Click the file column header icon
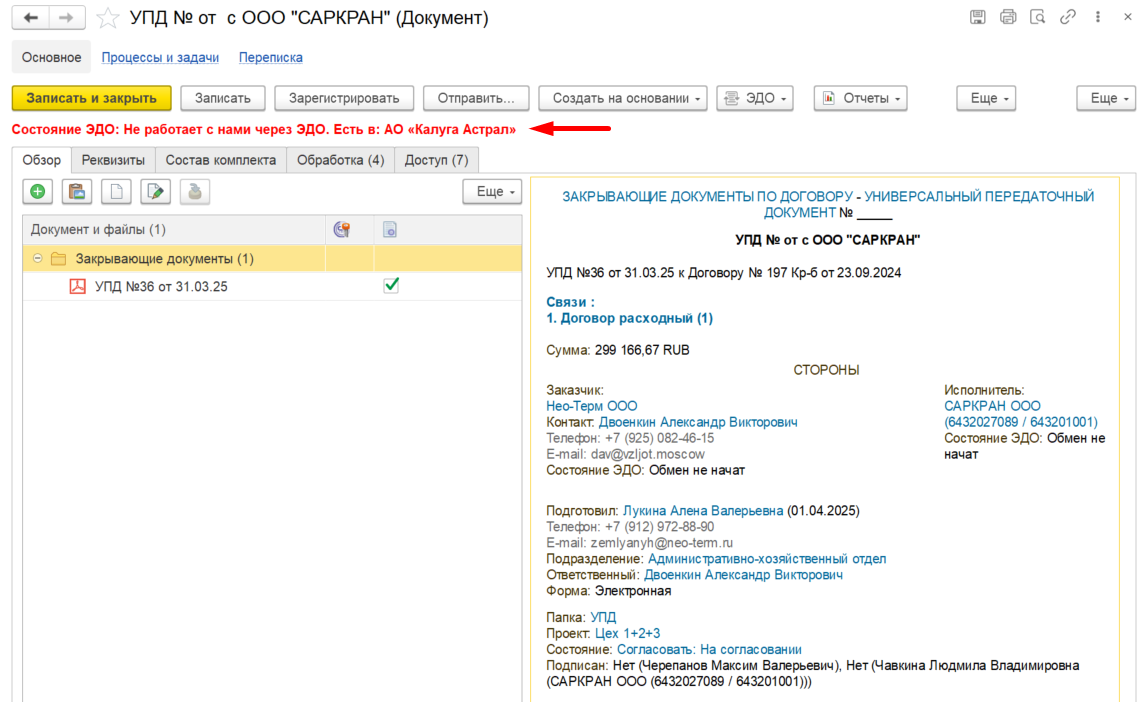The image size is (1140, 702). [390, 230]
